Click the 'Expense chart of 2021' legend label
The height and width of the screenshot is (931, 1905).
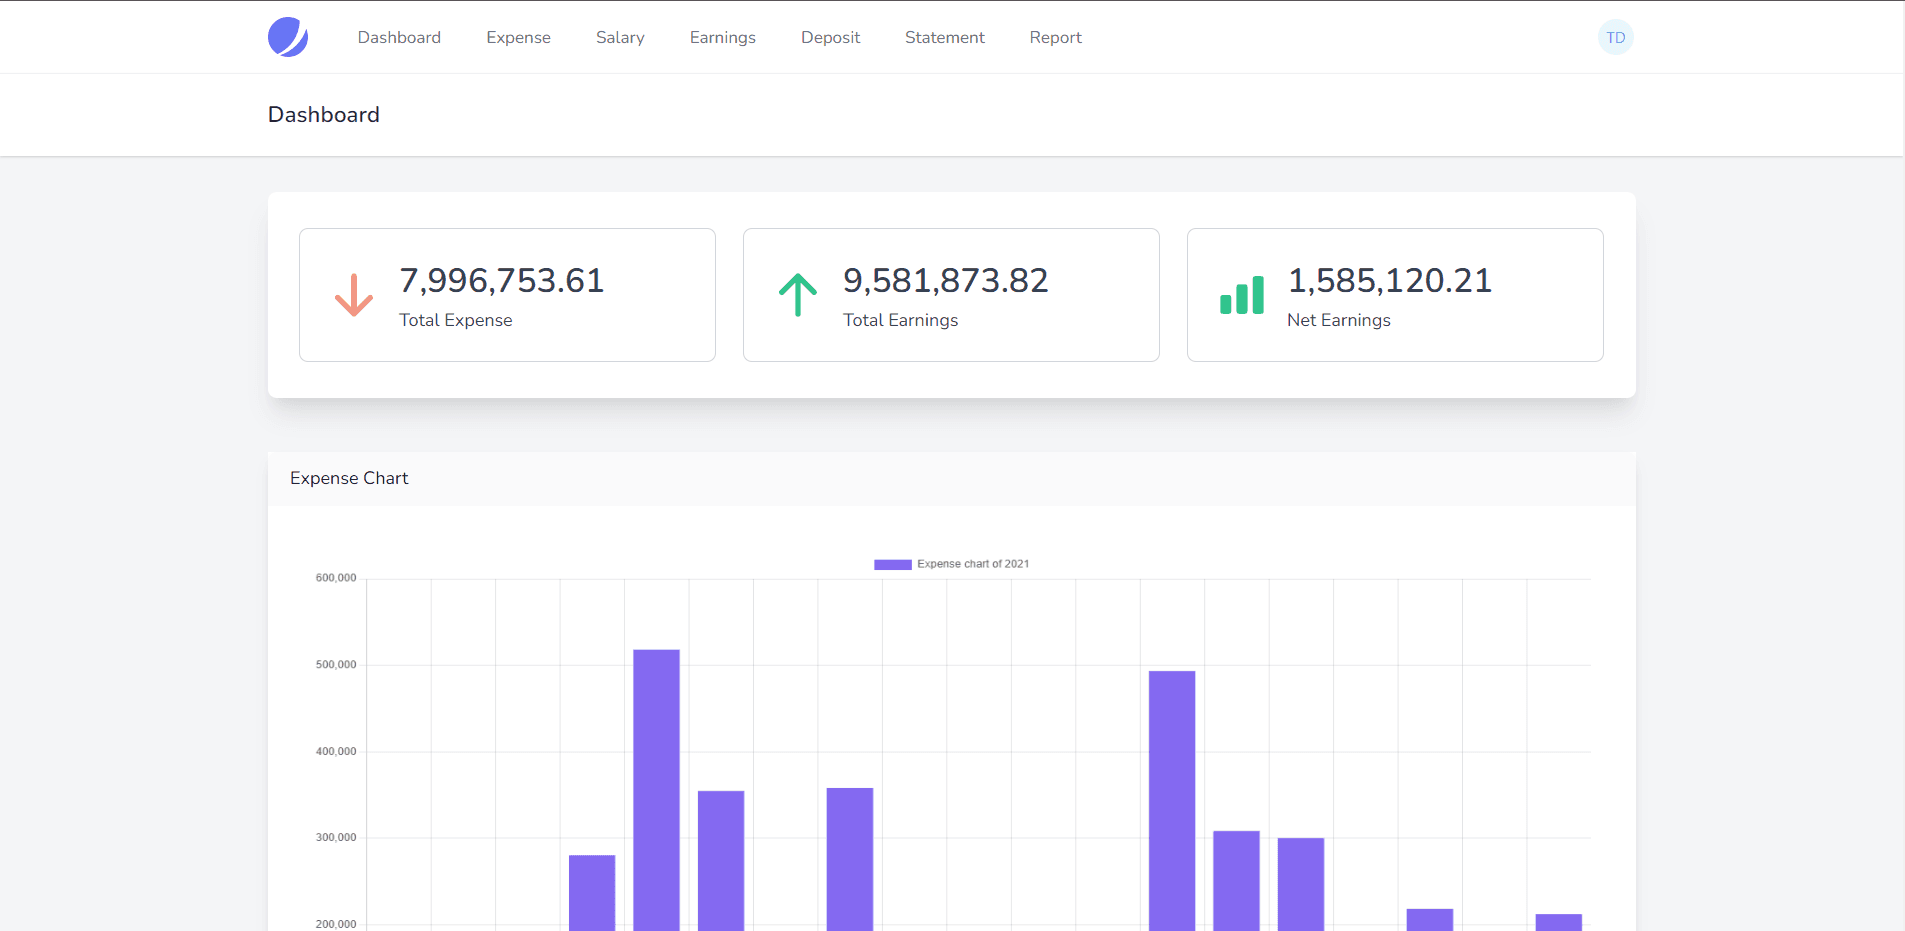pos(973,564)
